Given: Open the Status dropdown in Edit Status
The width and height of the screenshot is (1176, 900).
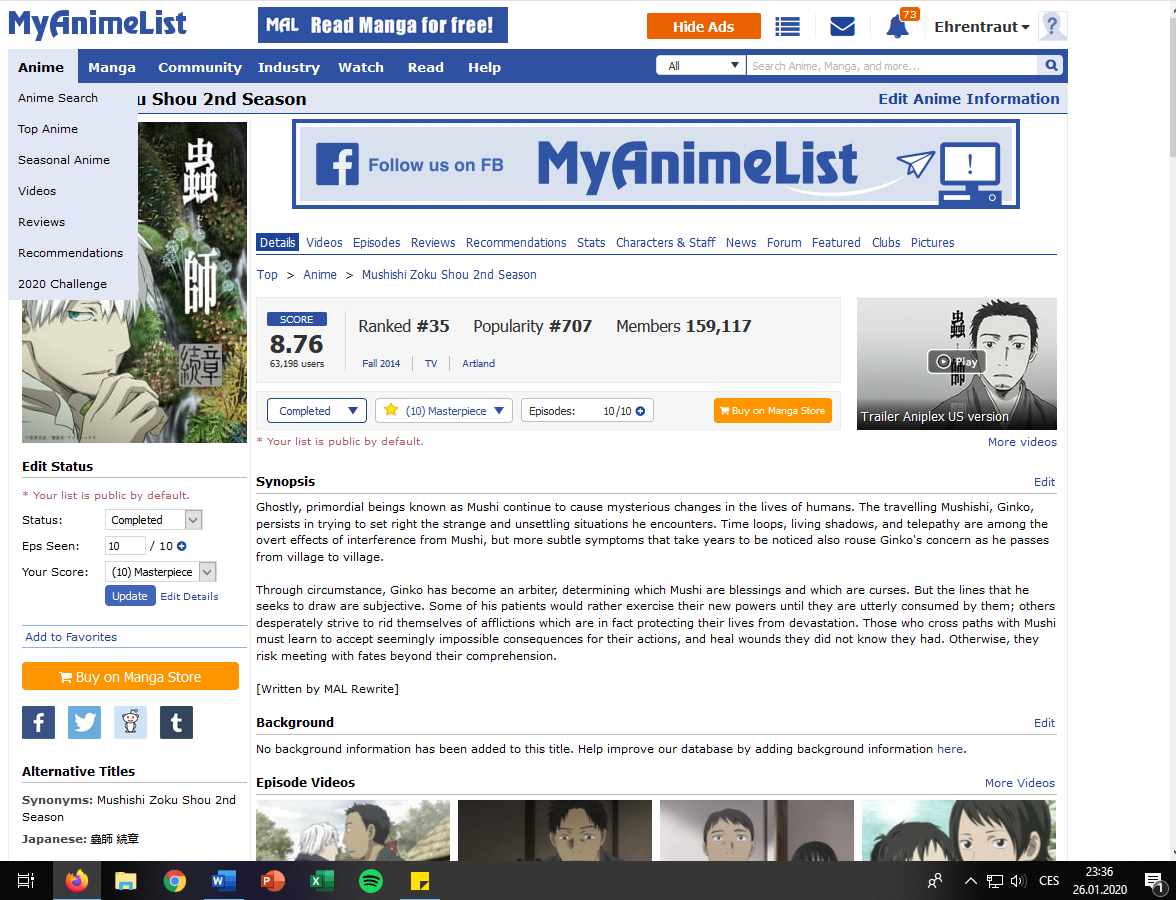Looking at the screenshot, I should (x=154, y=520).
